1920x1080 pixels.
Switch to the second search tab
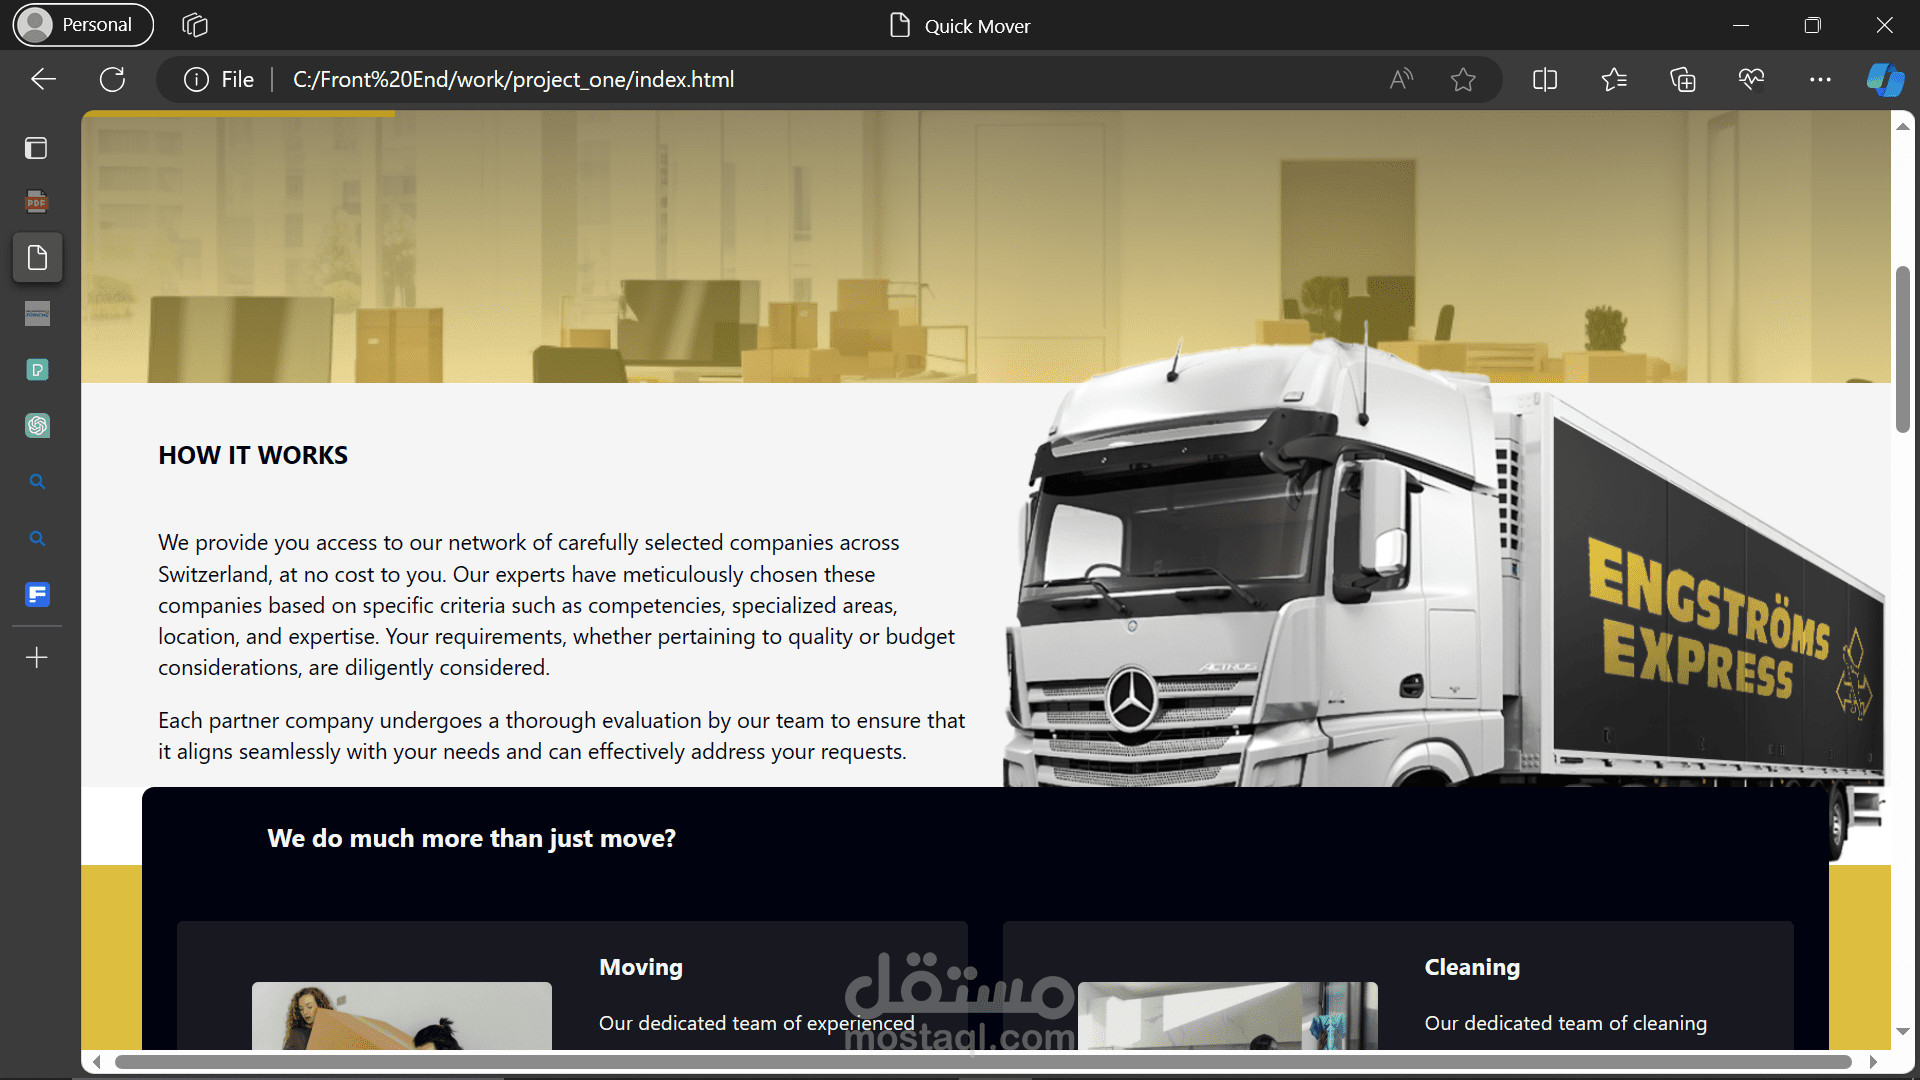tap(37, 538)
